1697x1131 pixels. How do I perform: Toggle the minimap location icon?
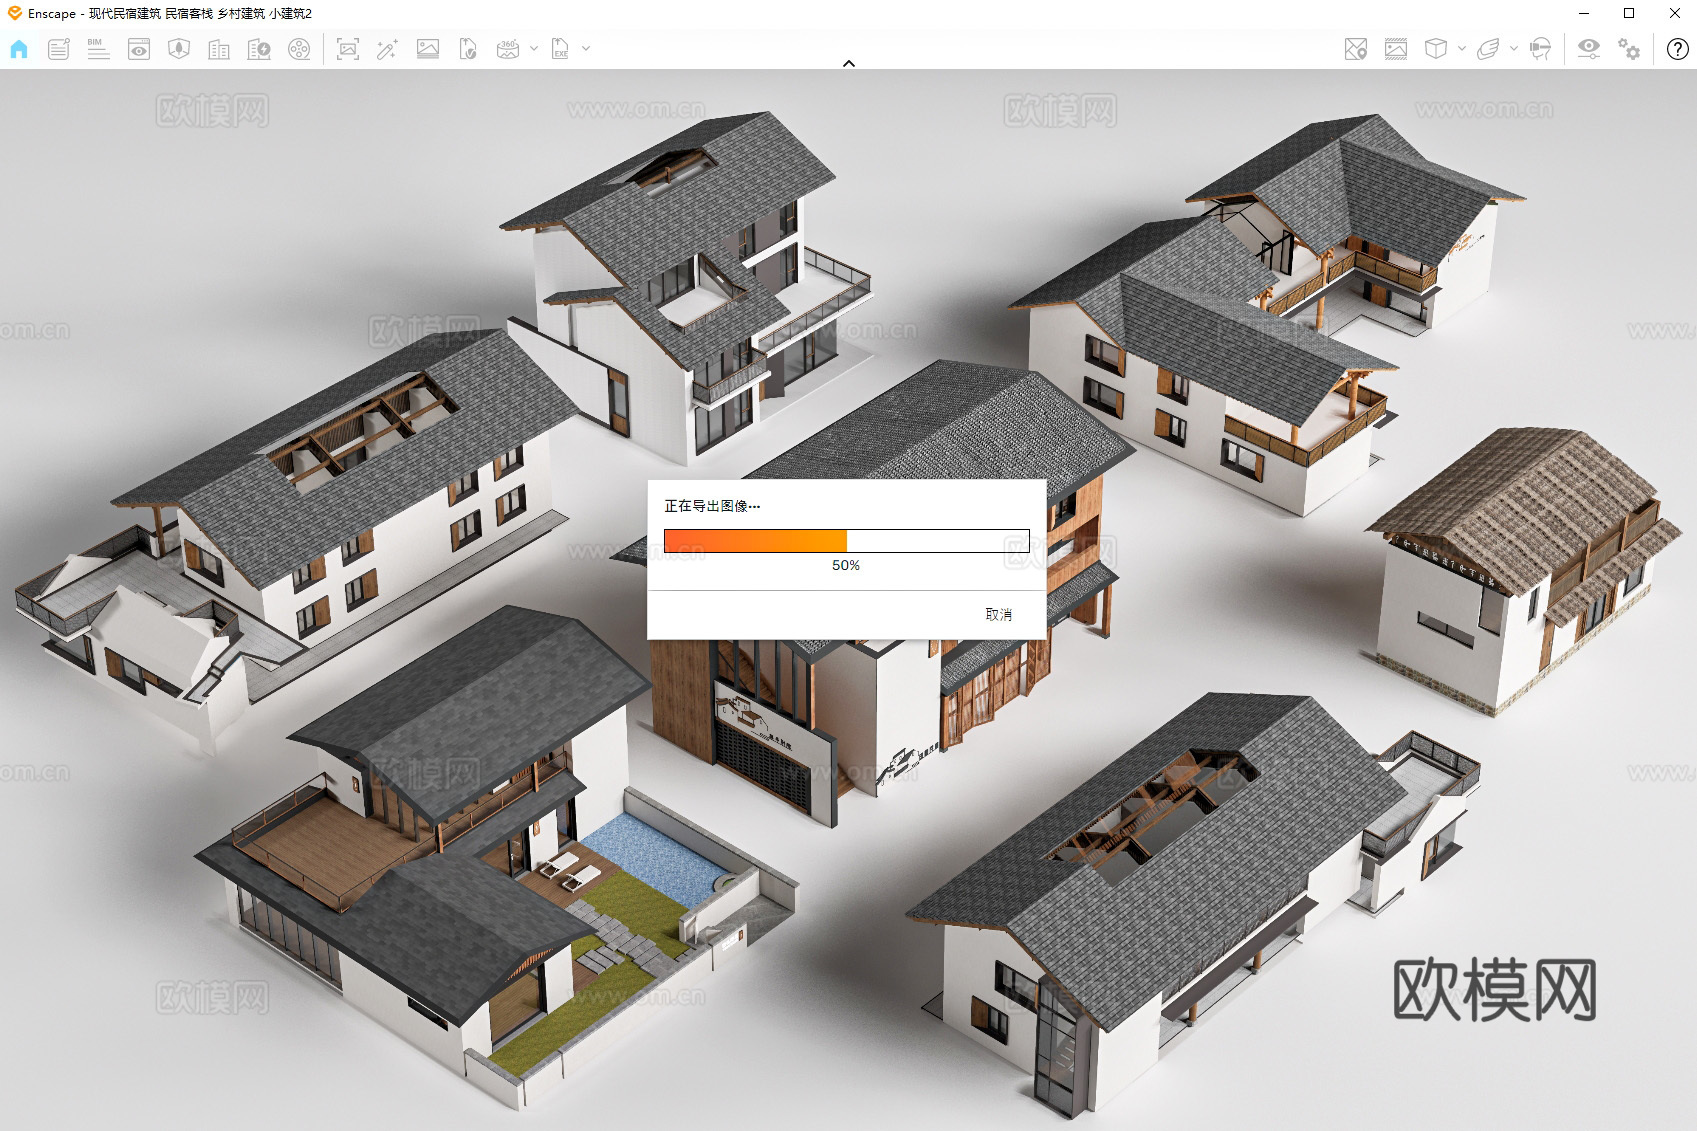[x=1356, y=49]
